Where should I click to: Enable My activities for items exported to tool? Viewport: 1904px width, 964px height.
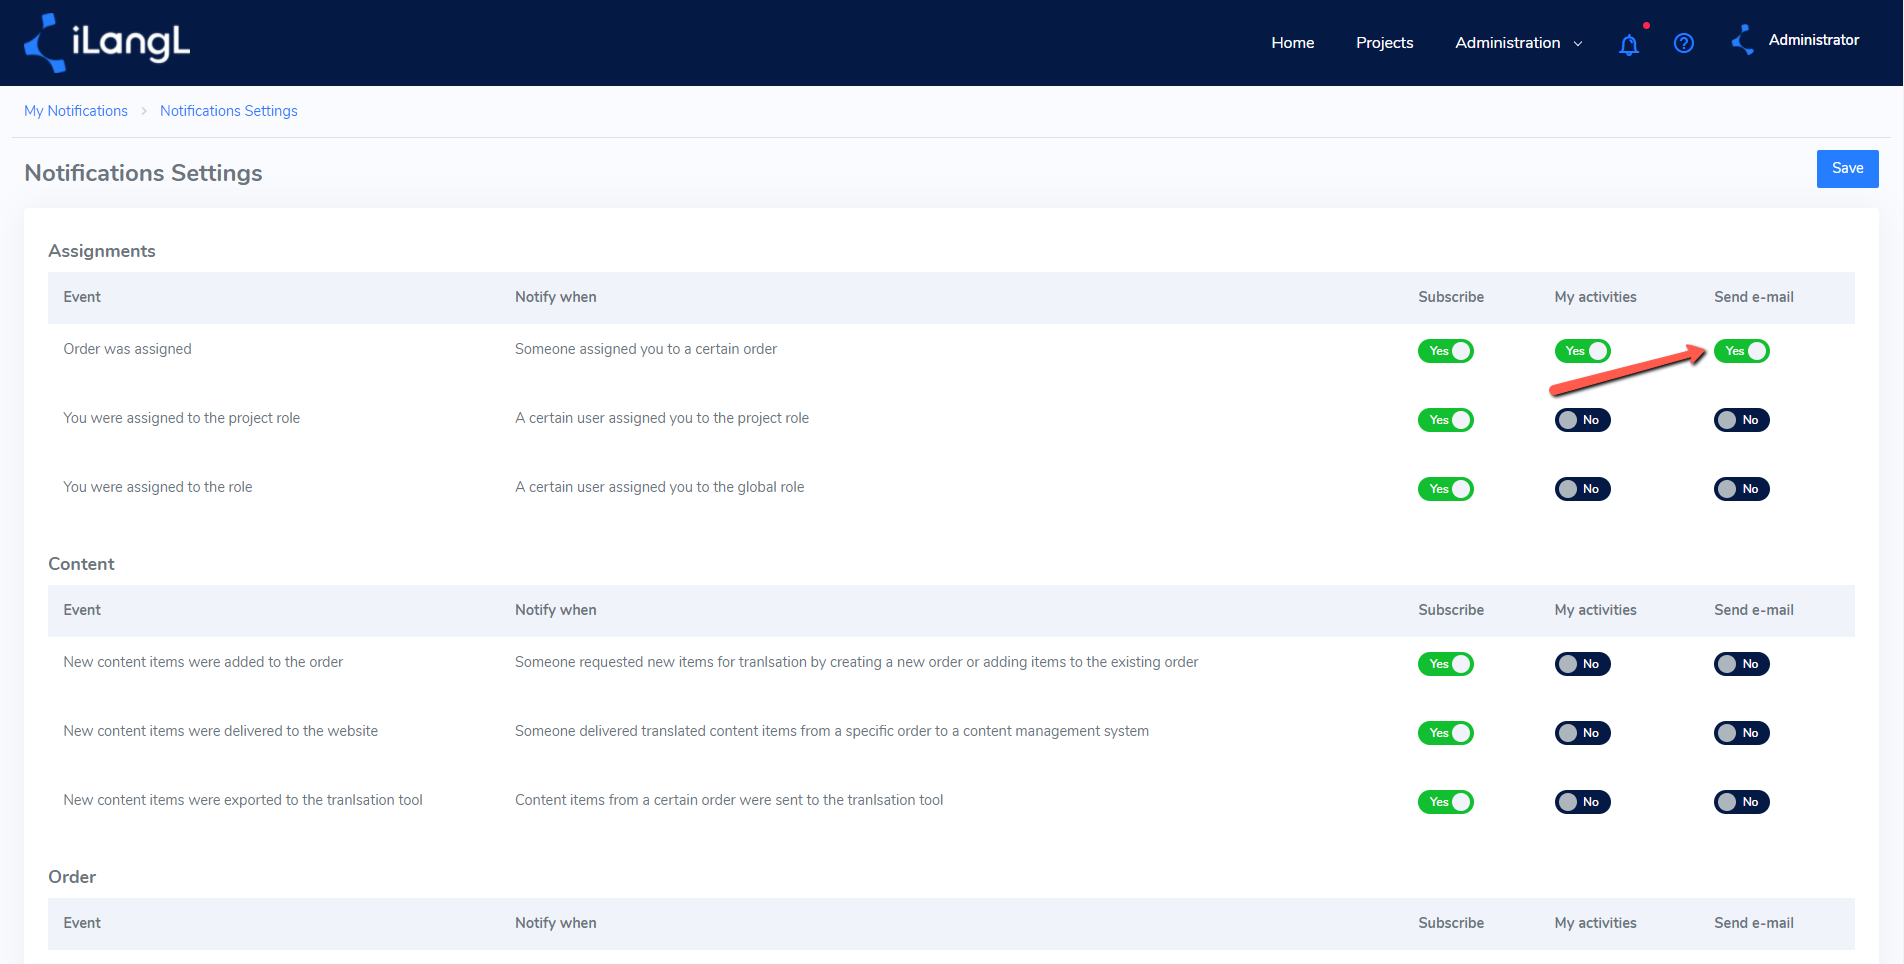point(1582,802)
